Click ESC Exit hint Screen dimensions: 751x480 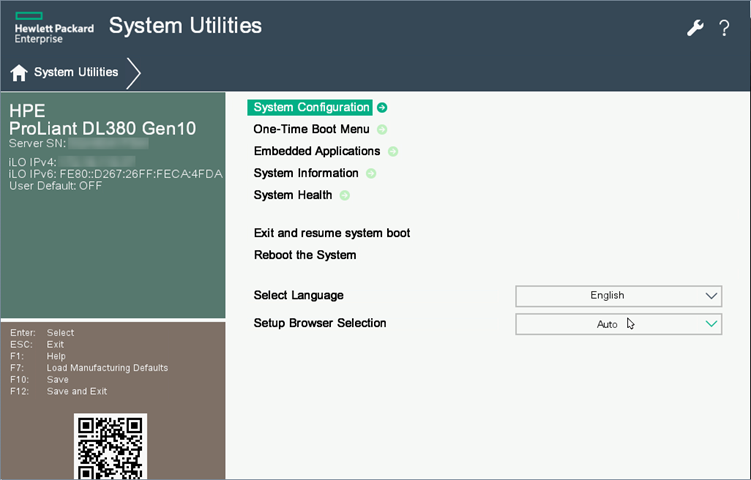click(x=37, y=344)
